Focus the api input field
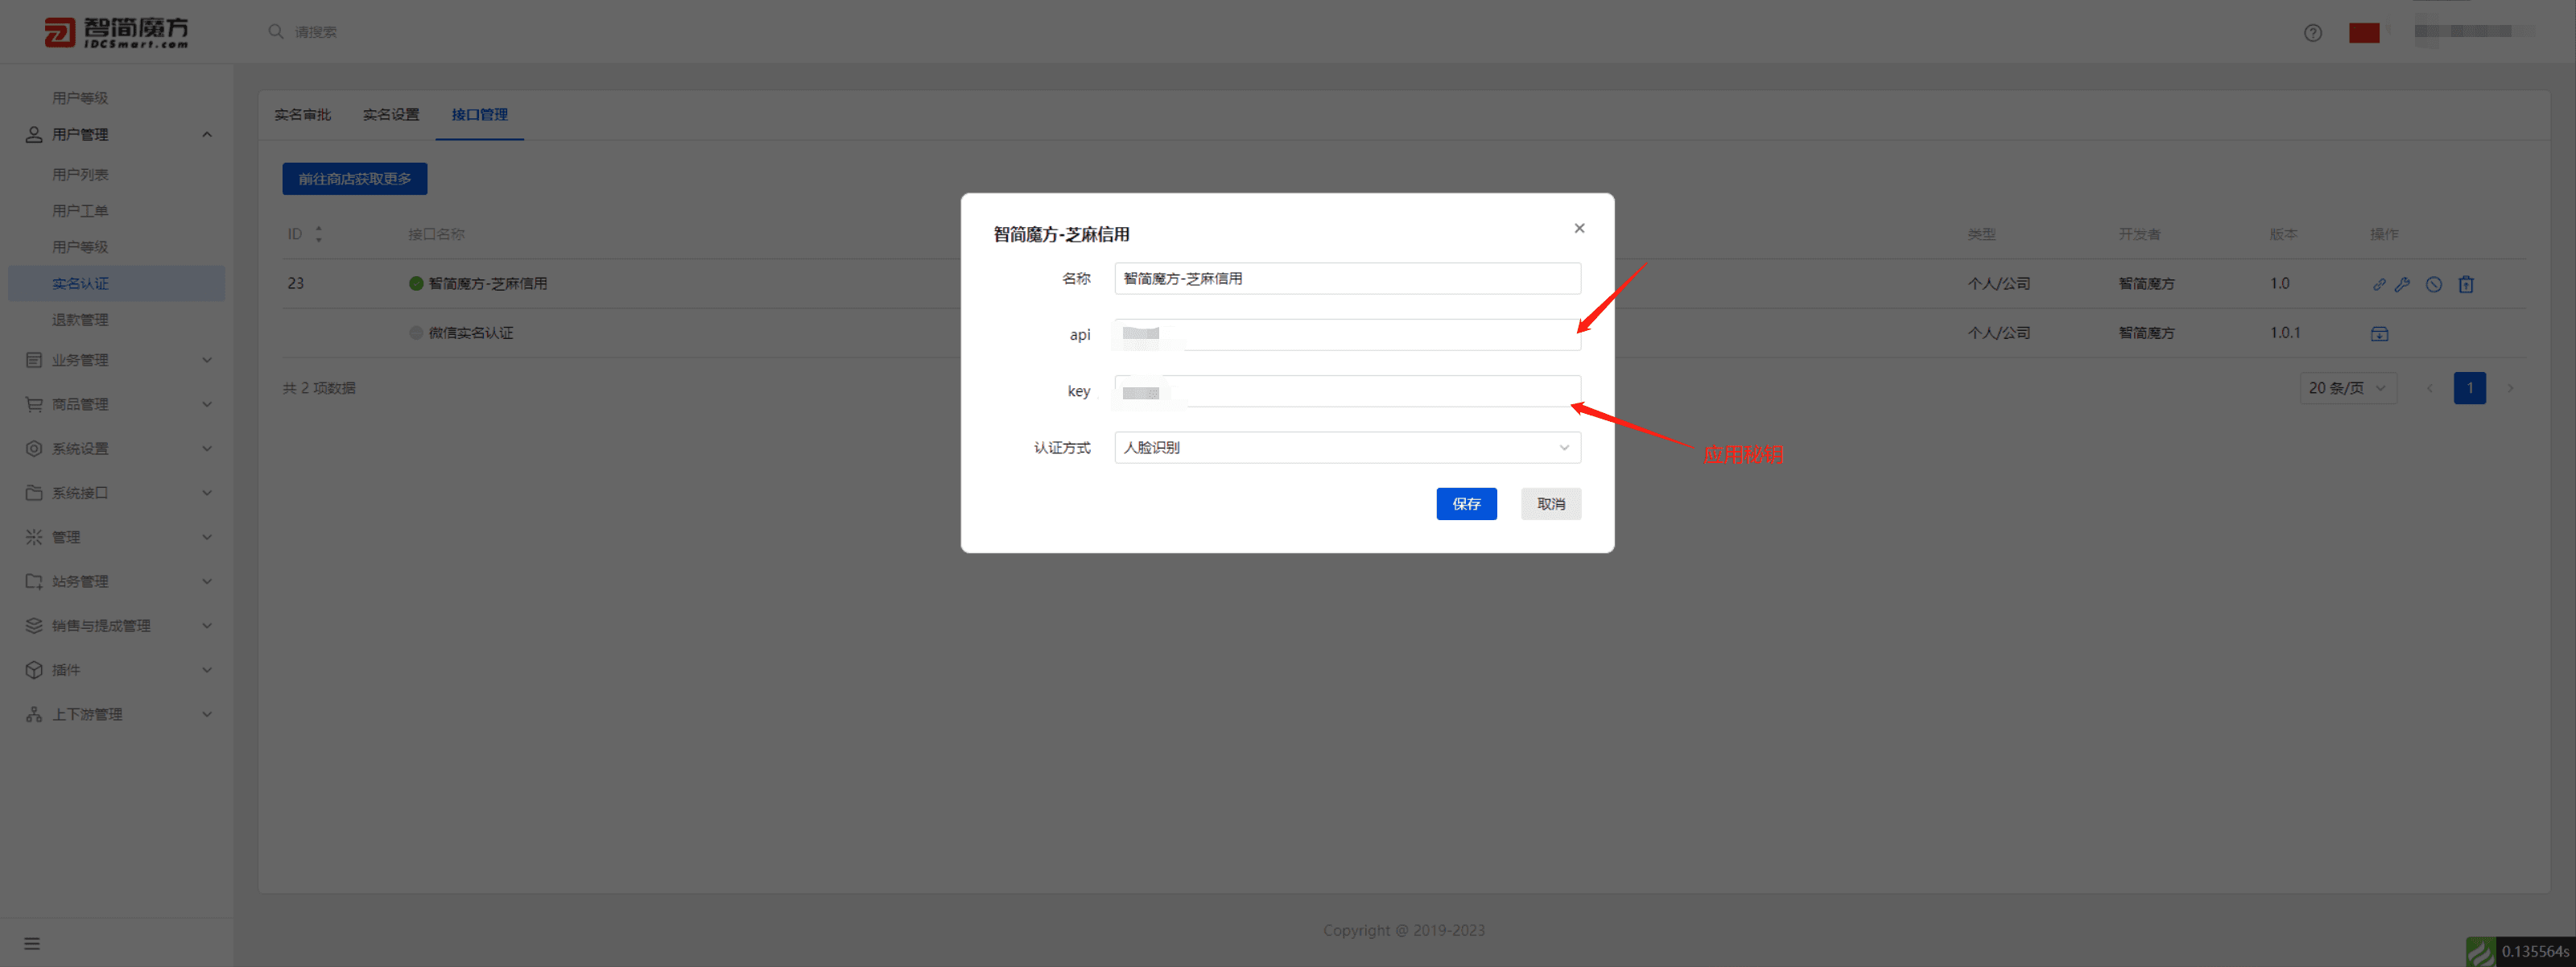Viewport: 2576px width, 967px height. 1347,334
